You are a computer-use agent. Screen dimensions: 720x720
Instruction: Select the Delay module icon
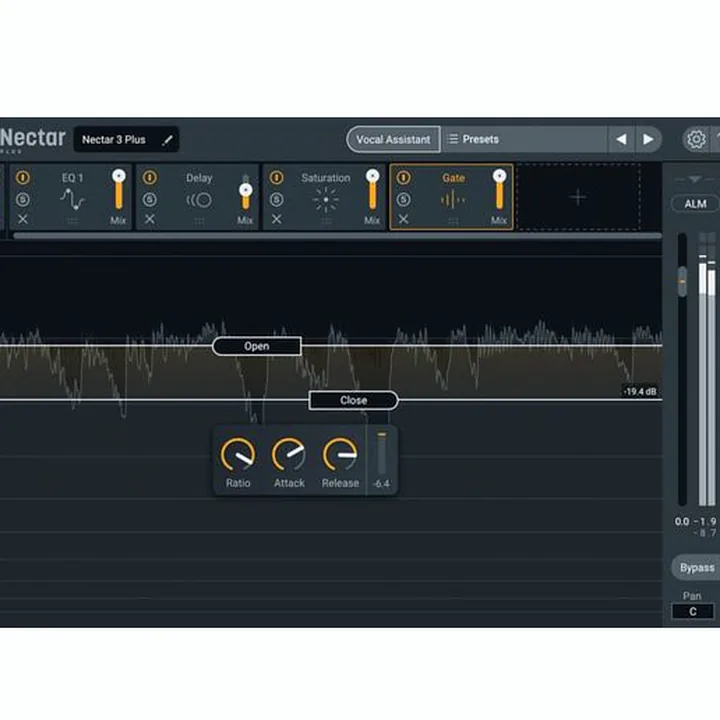coord(199,200)
